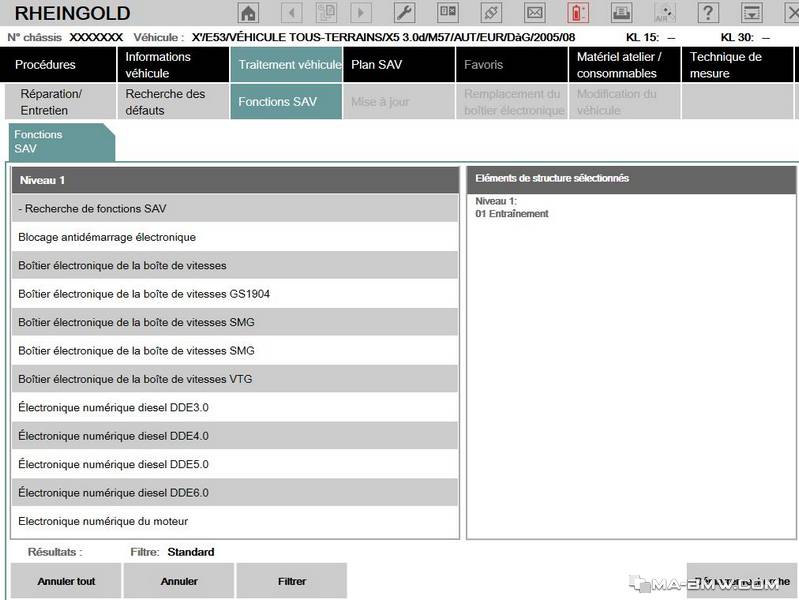Open the Informations véhicule tab
The height and width of the screenshot is (600, 799).
click(173, 65)
